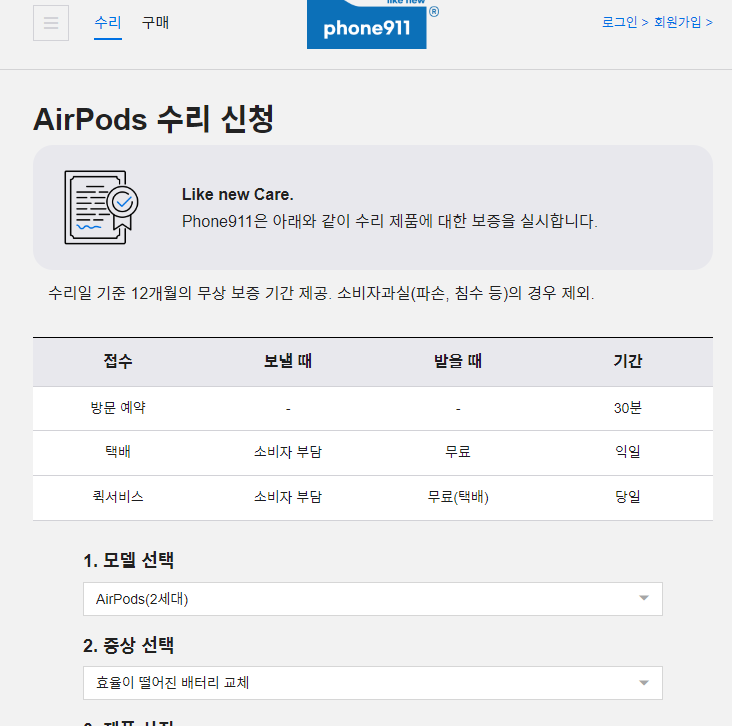The image size is (732, 726).
Task: Open the 로그인 link
Action: click(625, 22)
